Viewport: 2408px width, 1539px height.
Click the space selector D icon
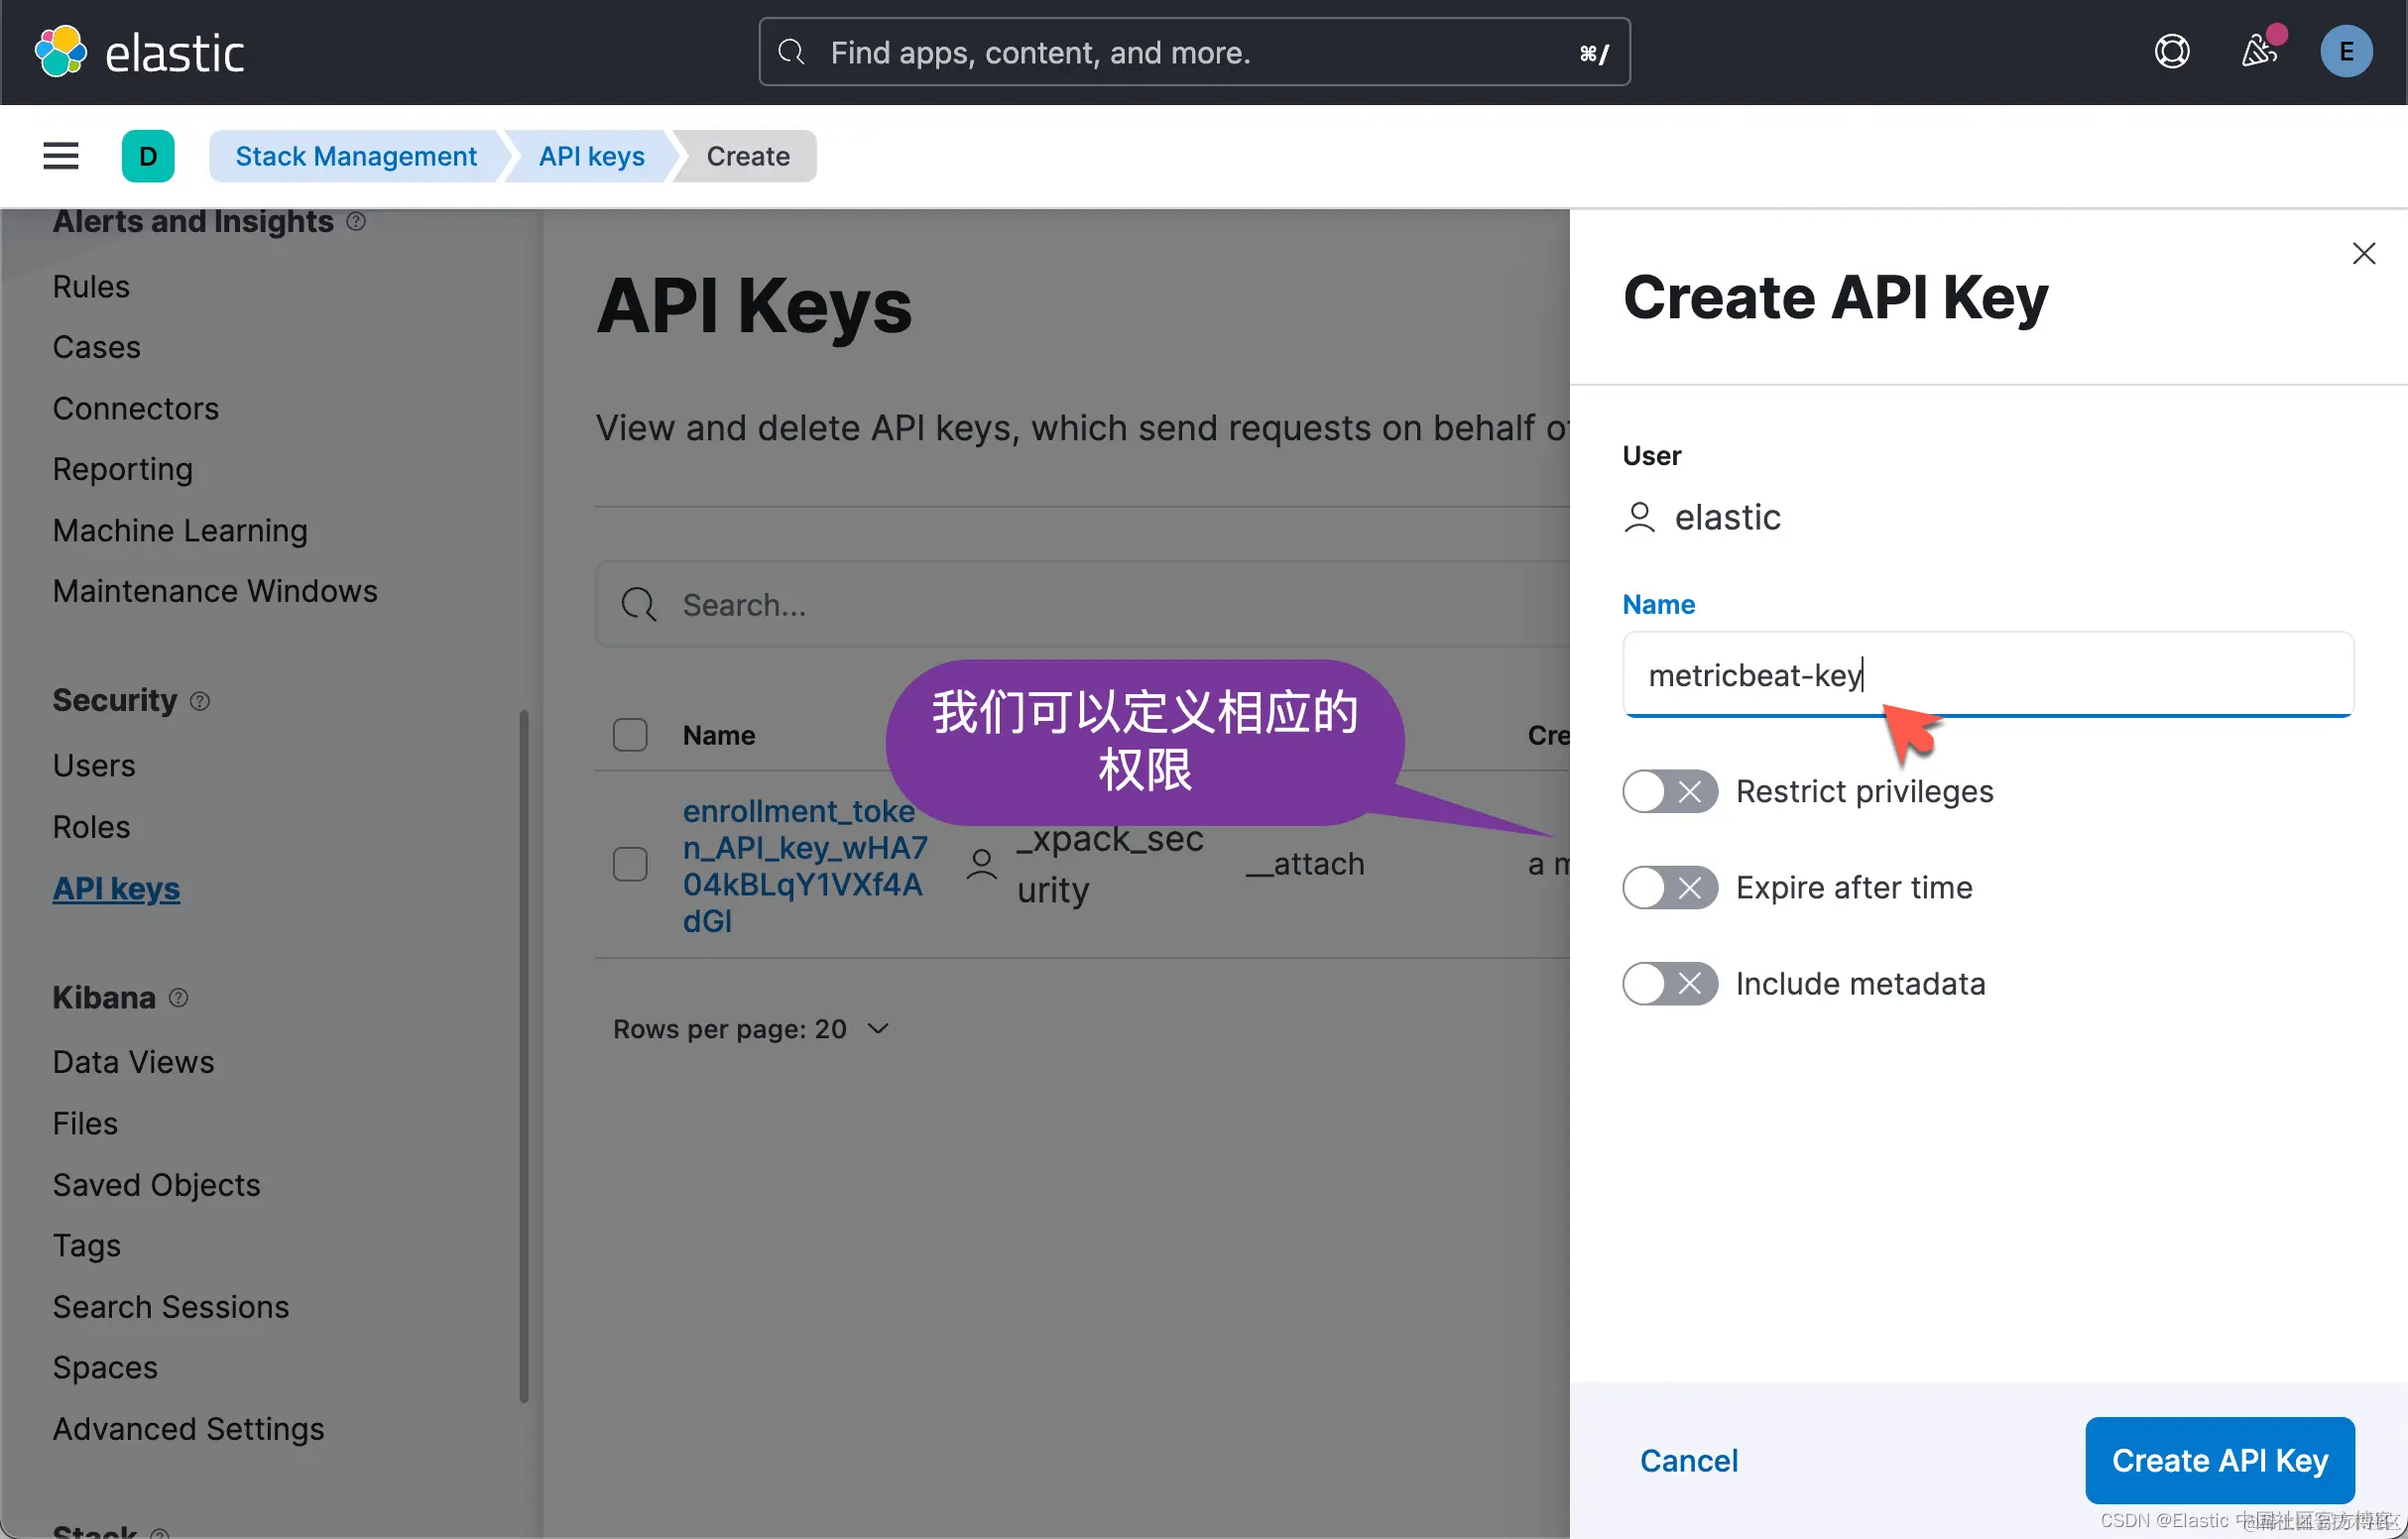point(148,156)
